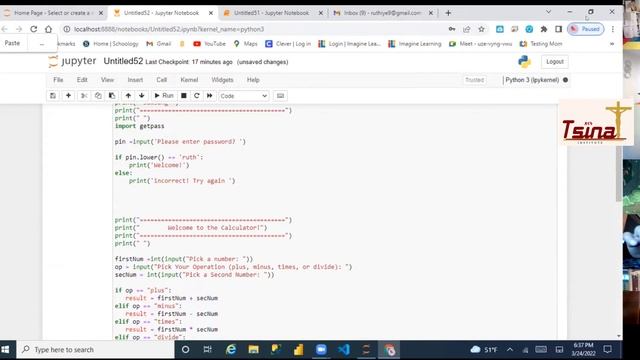Open the Widgets menu
The width and height of the screenshot is (640, 360).
tap(222, 80)
